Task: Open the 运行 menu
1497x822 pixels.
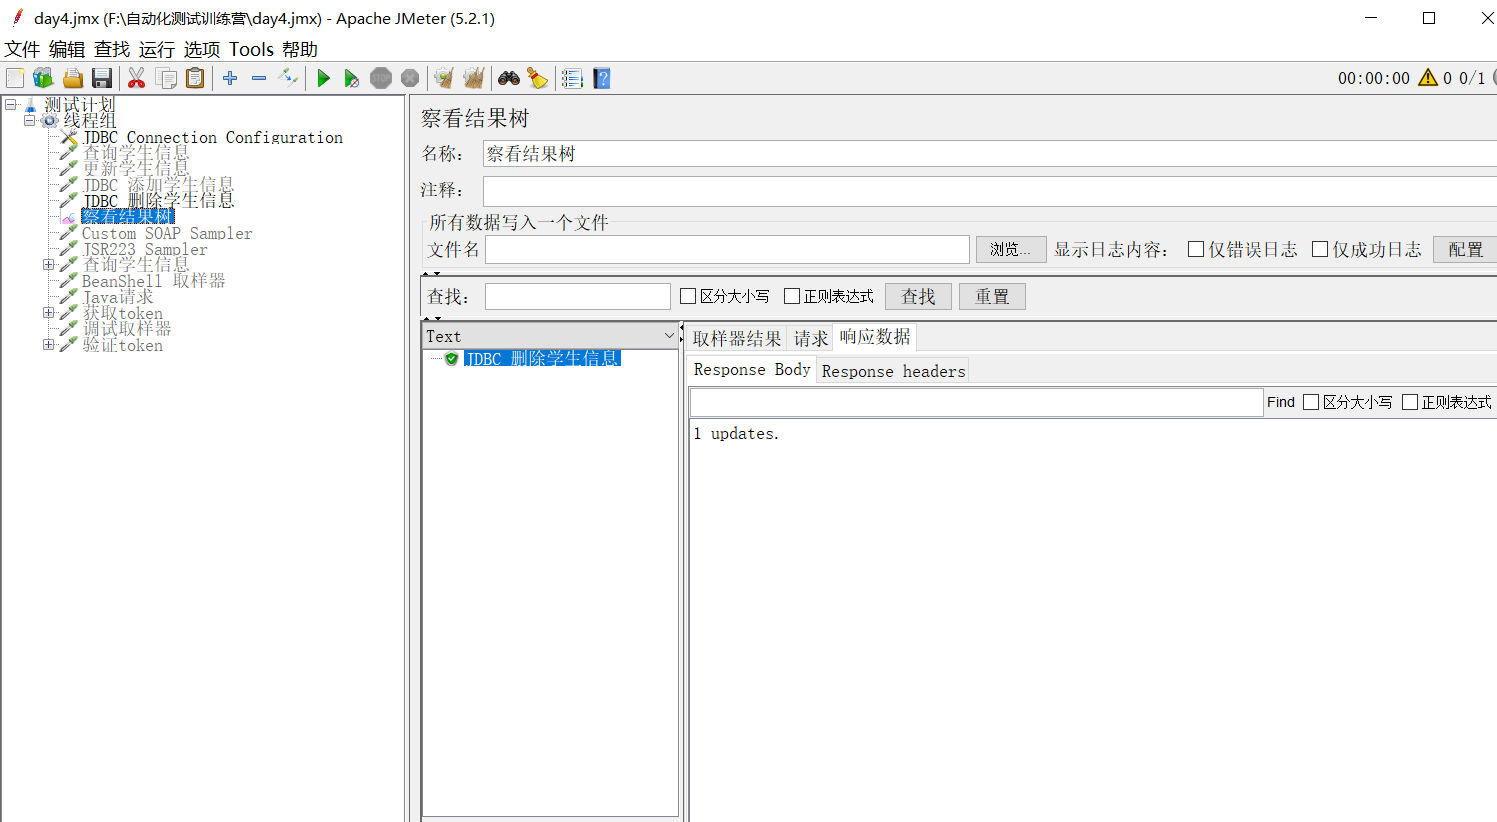Action: (157, 49)
